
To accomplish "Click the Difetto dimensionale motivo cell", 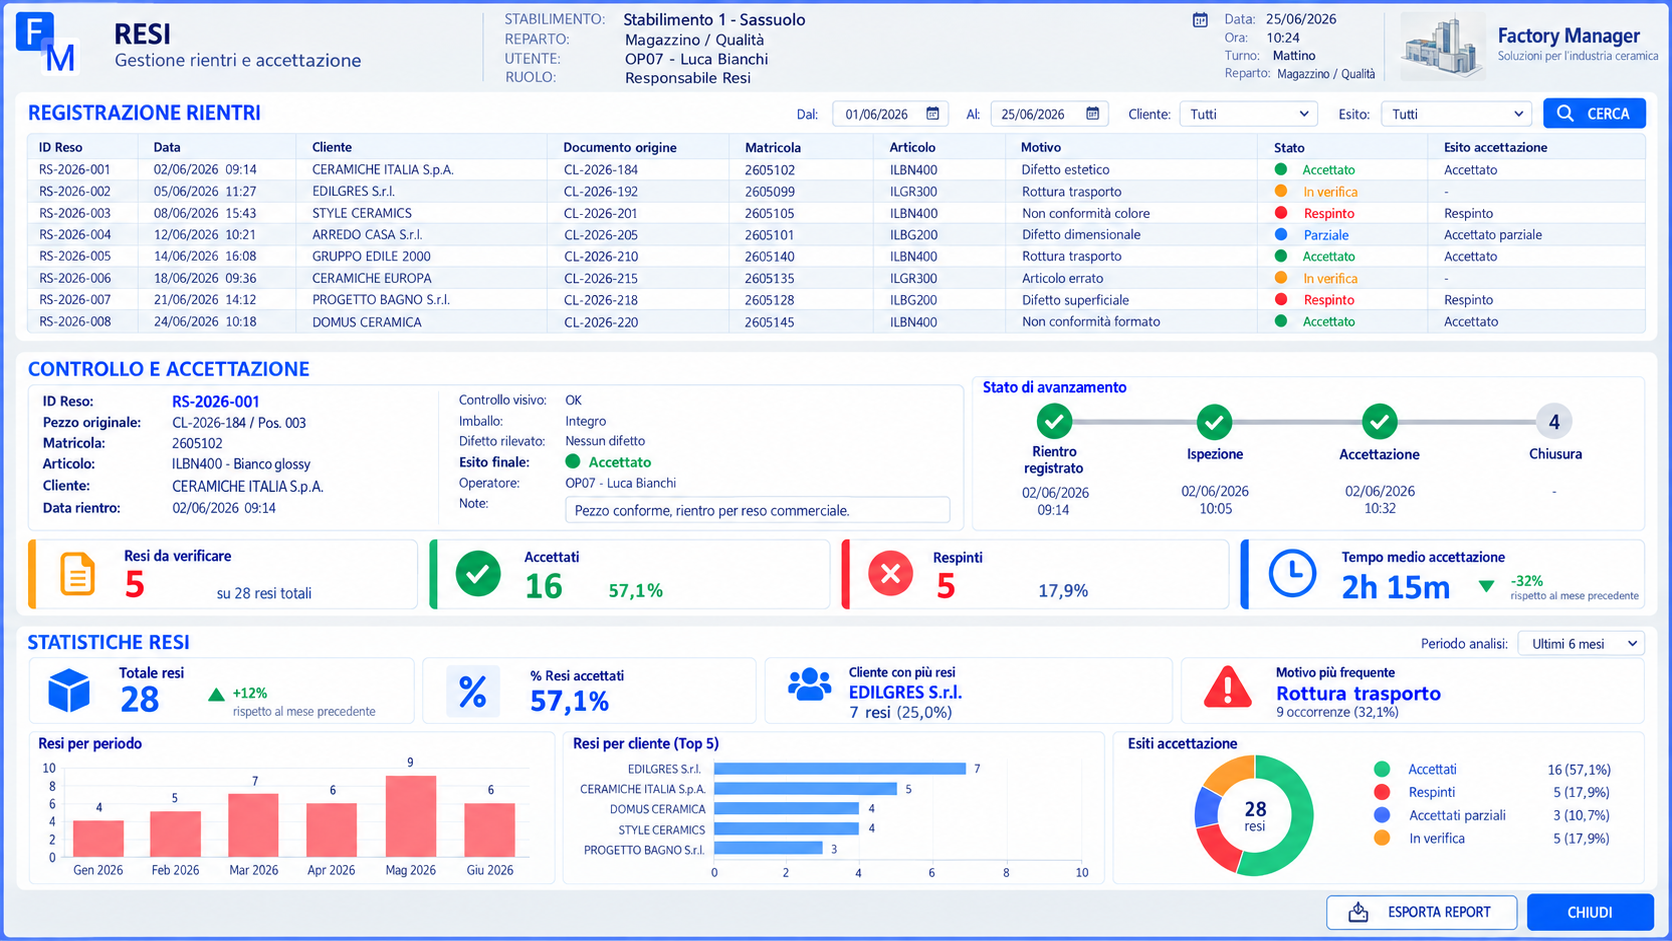I will [x=1081, y=235].
